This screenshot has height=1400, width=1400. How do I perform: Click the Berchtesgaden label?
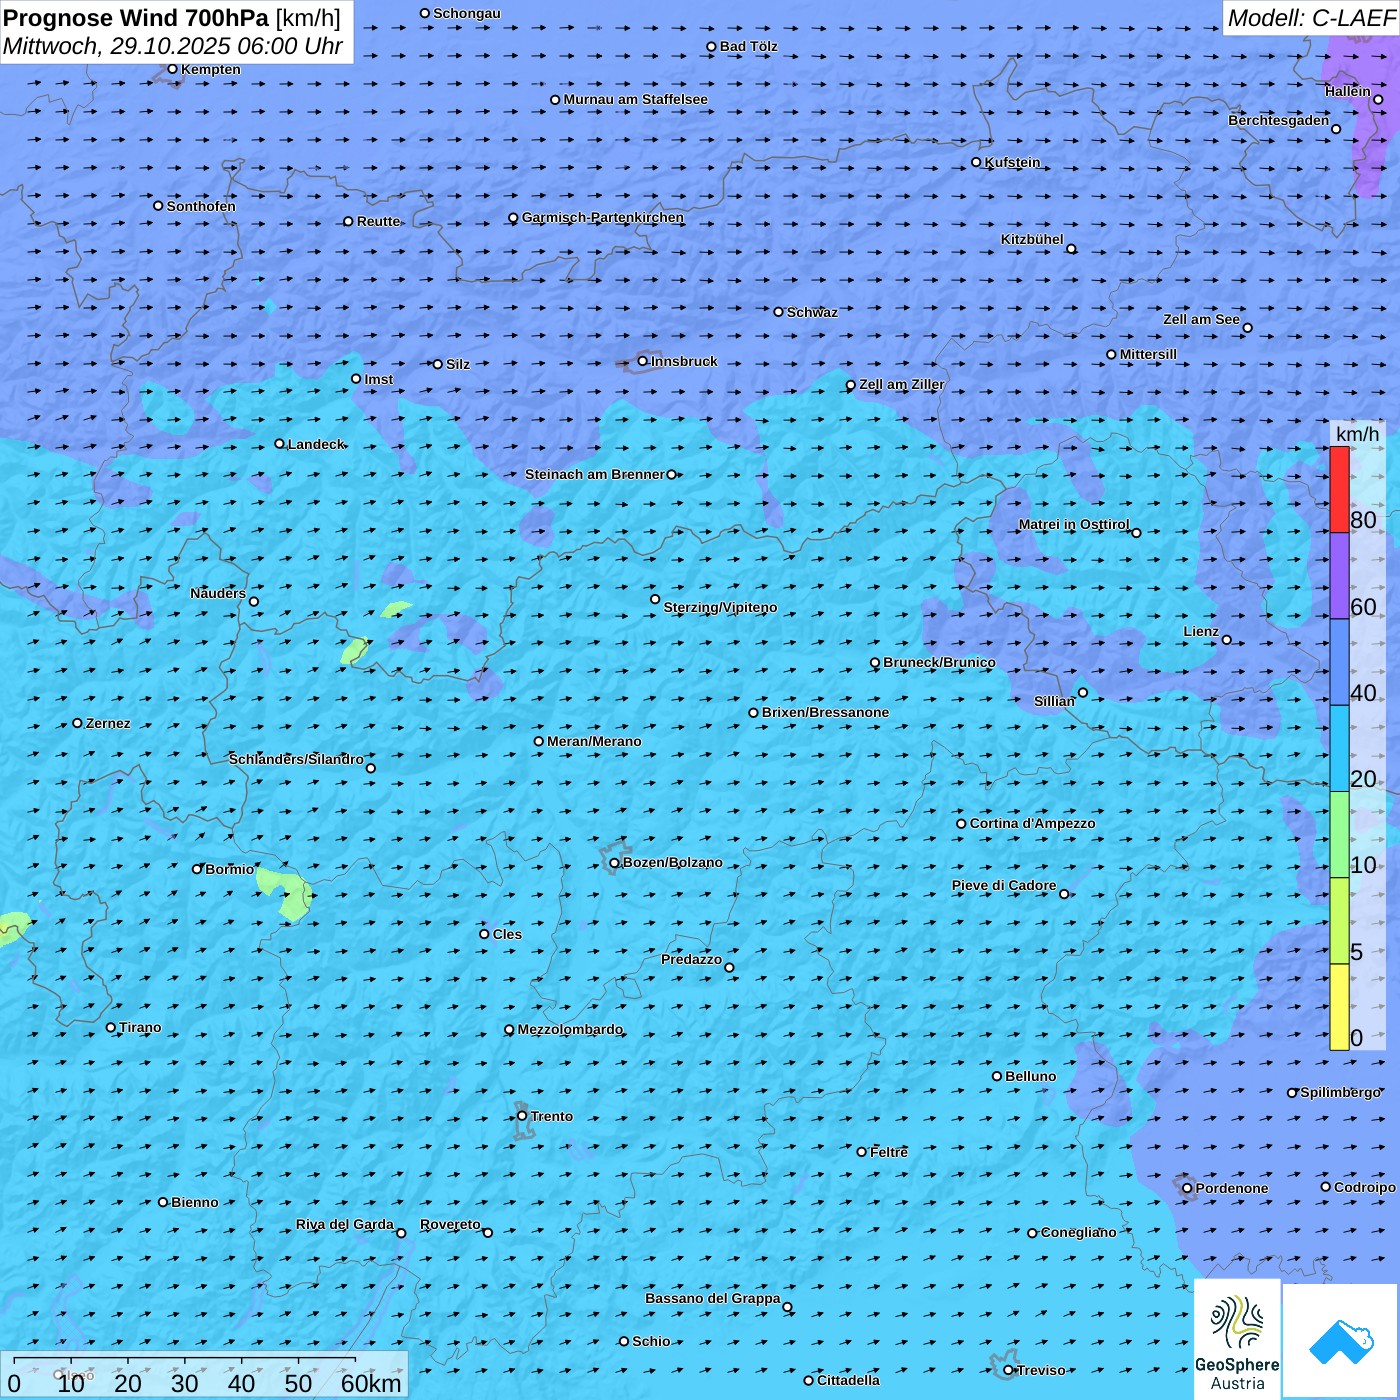click(x=1279, y=120)
